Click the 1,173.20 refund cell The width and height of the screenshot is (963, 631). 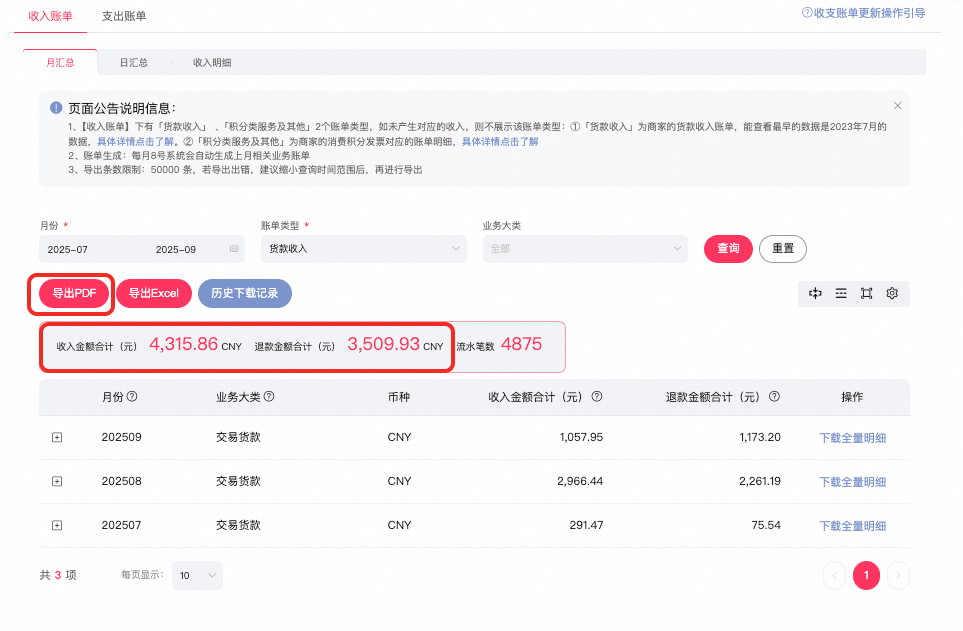coord(760,437)
